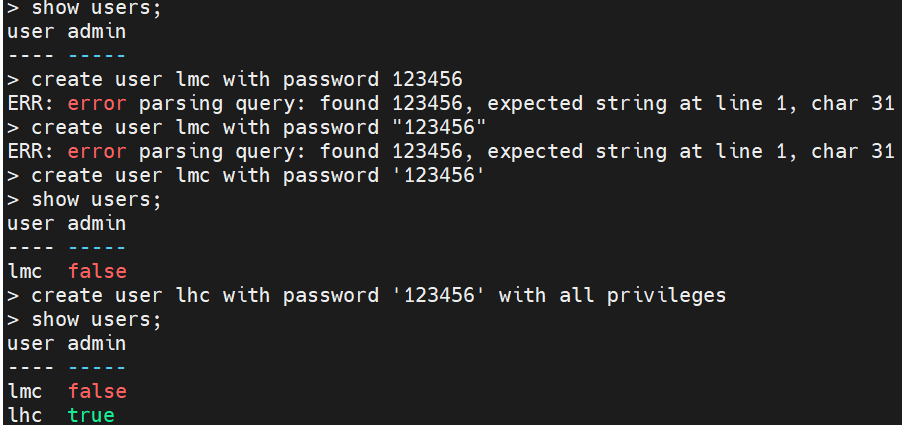Click 'lmc' username in final users table

point(25,392)
